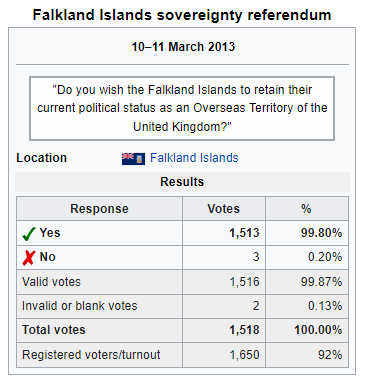
Task: Select the Yes vote count 1,513
Action: click(244, 233)
